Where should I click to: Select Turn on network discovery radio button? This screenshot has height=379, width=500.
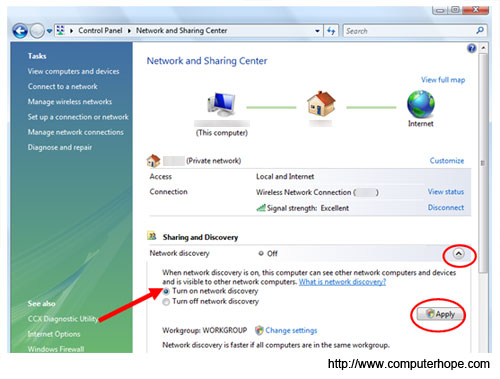(x=166, y=292)
